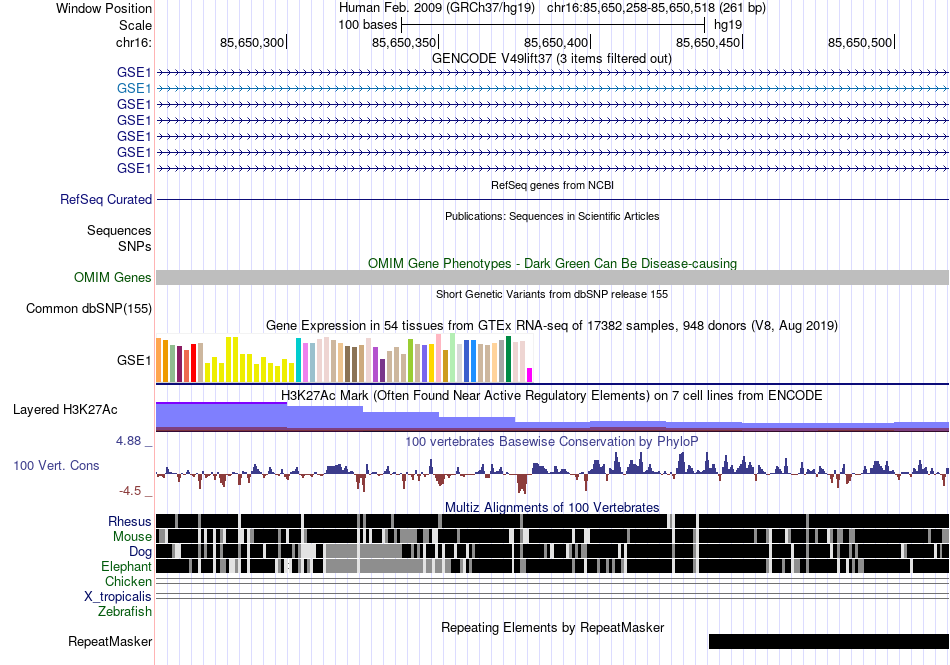
Task: Click the dark green bar in GTEx chart
Action: coord(509,359)
